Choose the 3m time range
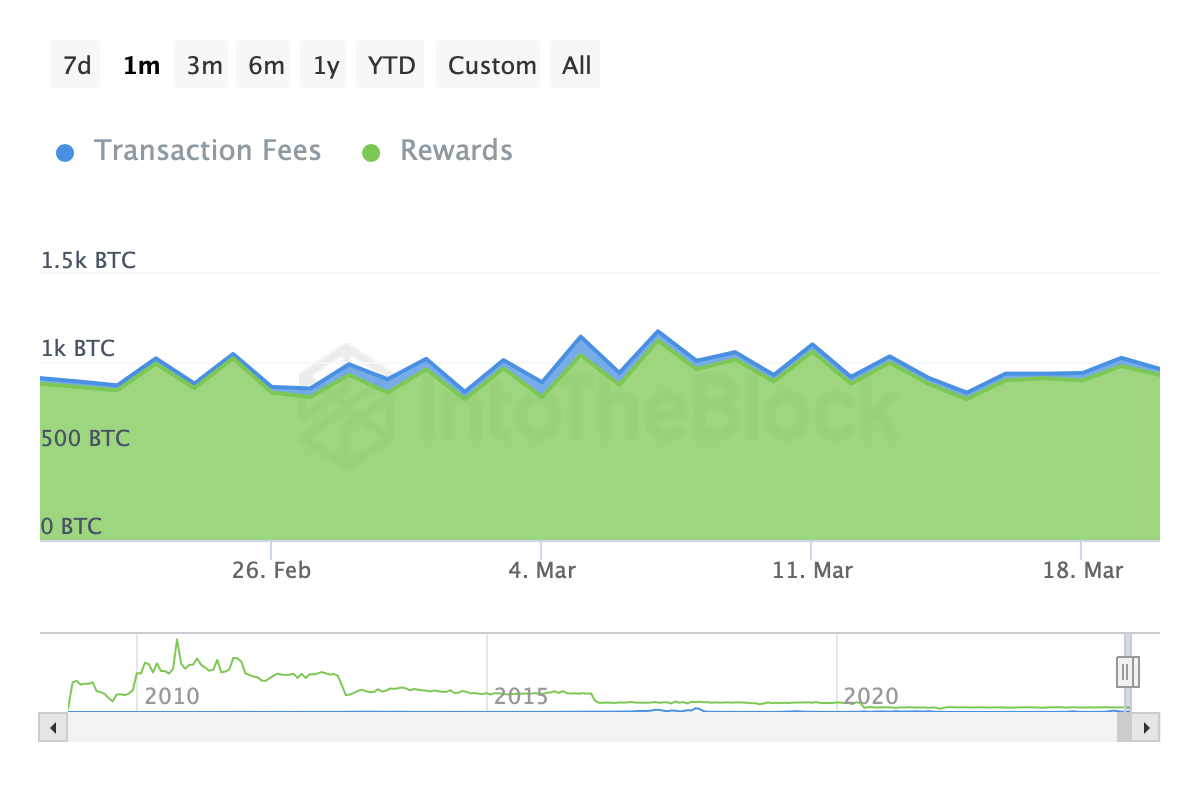Image resolution: width=1200 pixels, height=800 pixels. click(204, 65)
